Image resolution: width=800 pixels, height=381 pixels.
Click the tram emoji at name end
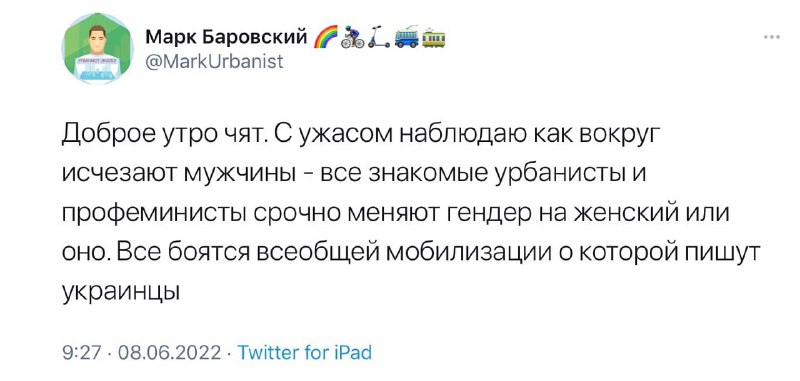[x=434, y=38]
